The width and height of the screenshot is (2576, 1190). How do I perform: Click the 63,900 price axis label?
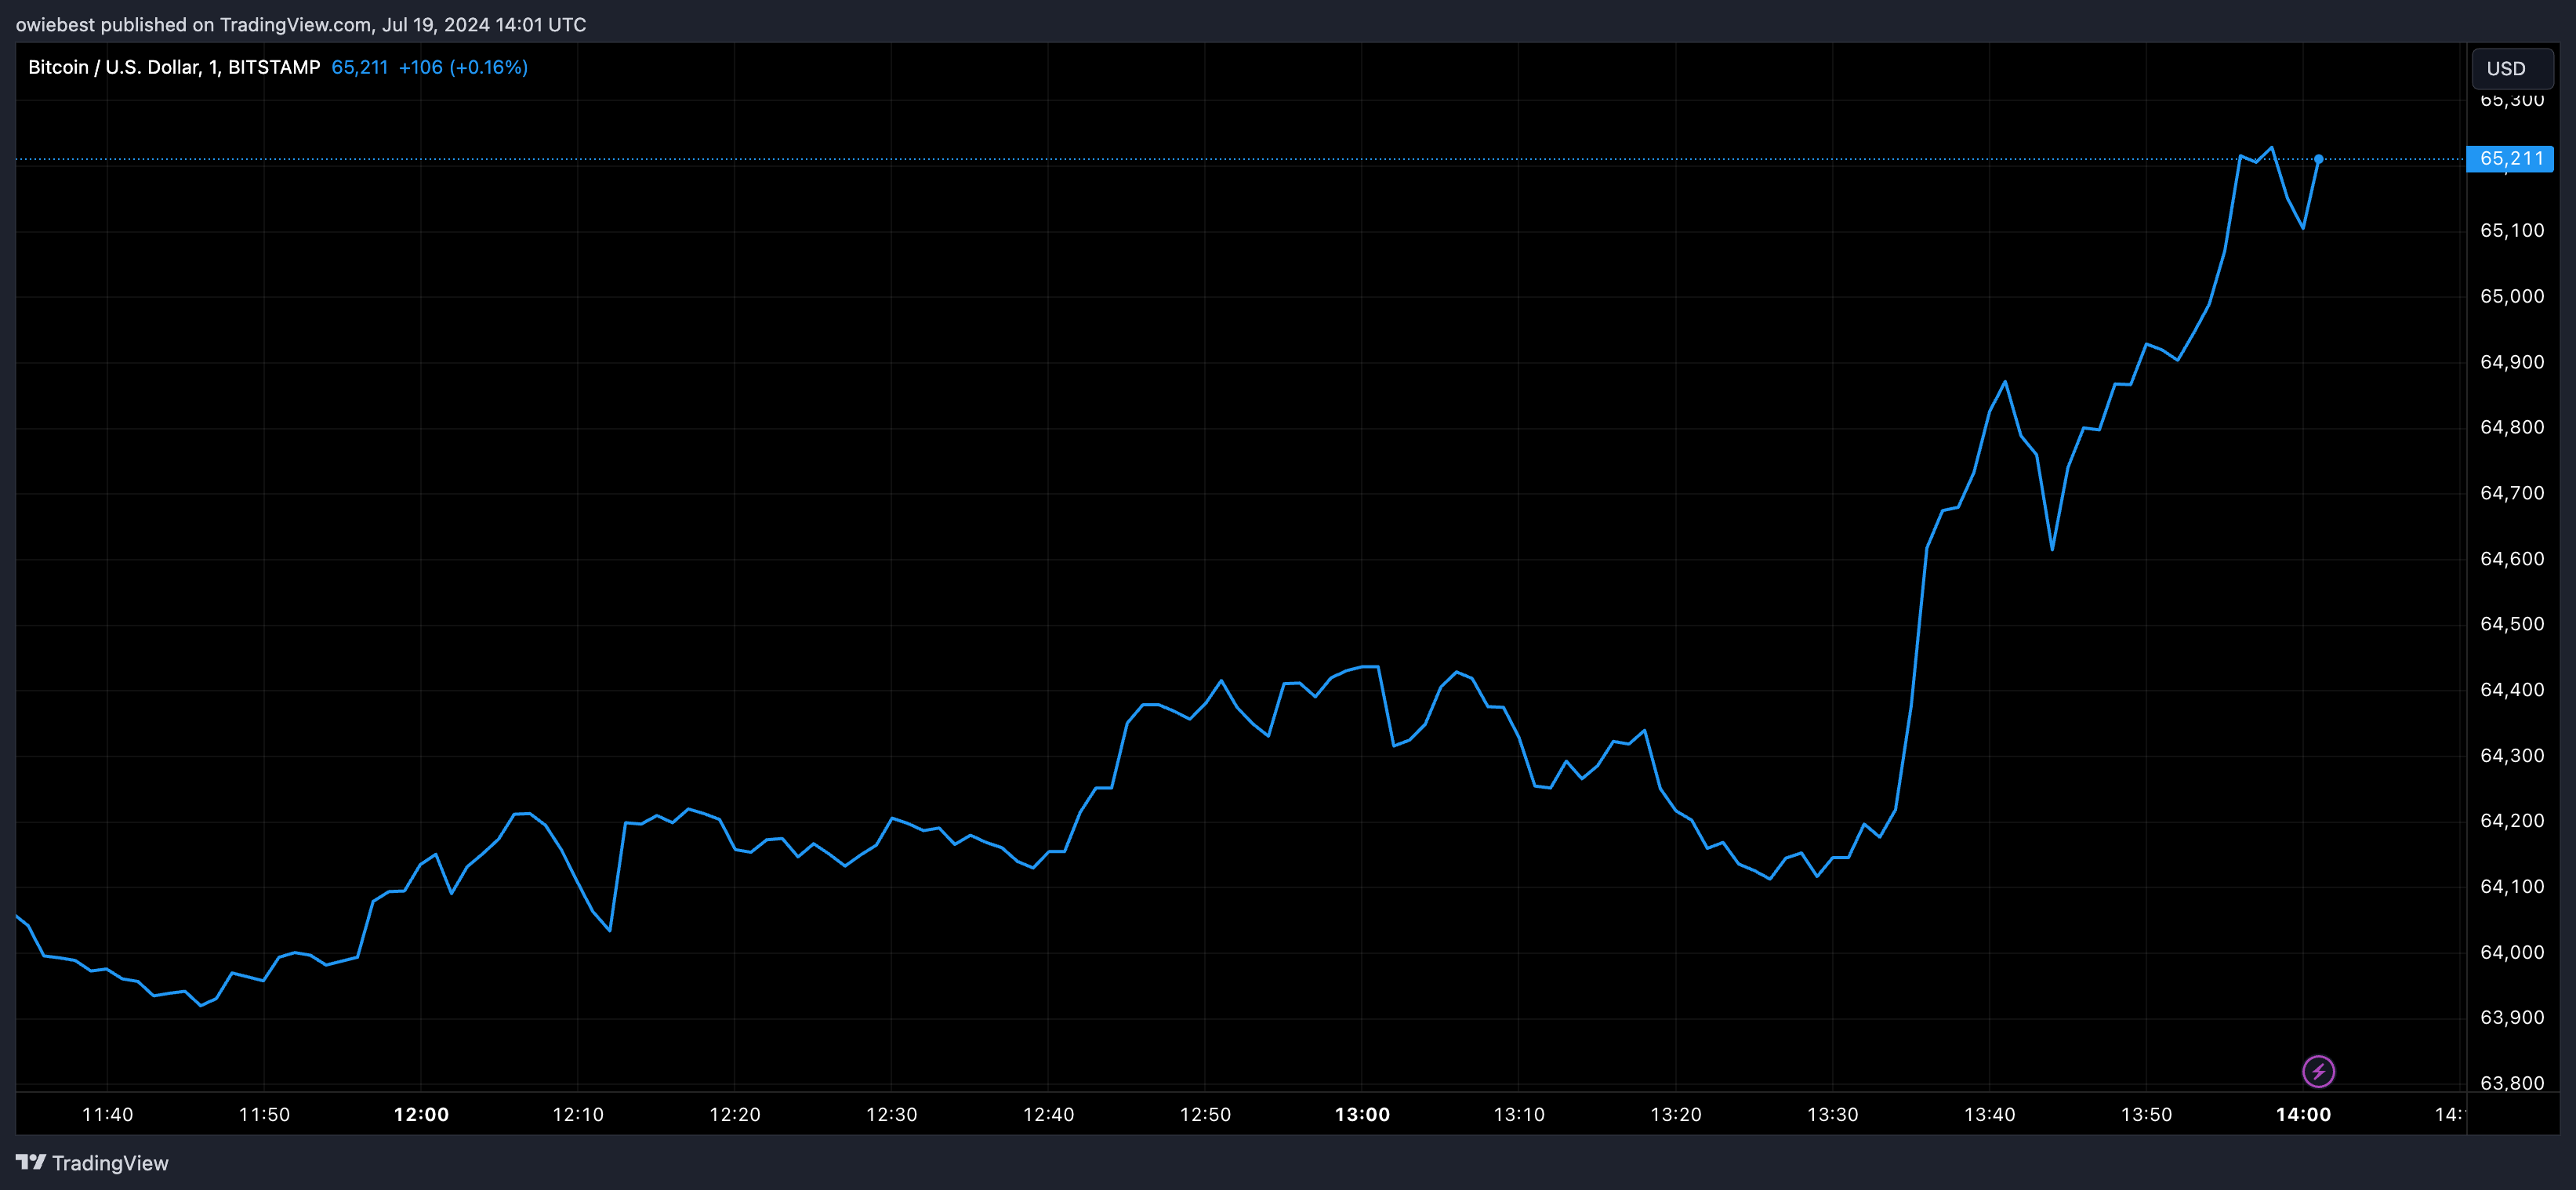click(x=2512, y=1017)
